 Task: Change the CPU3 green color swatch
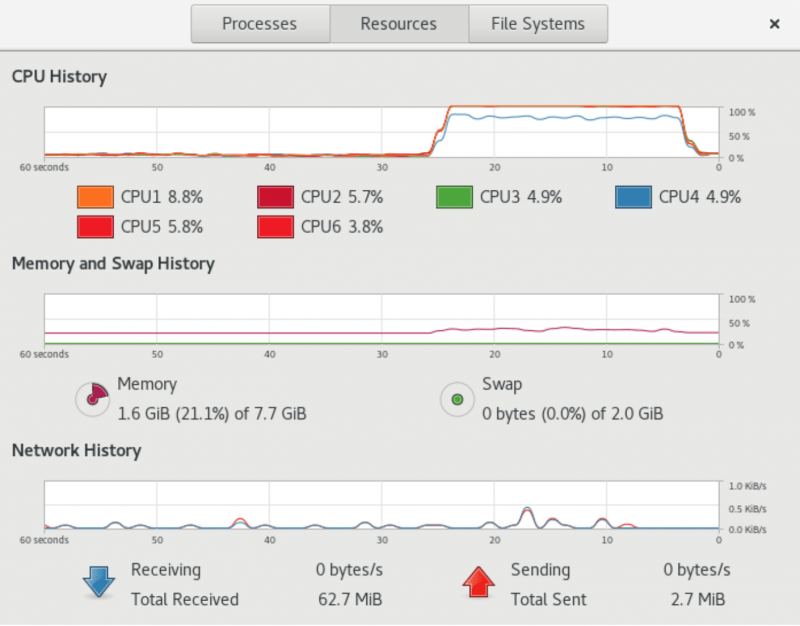coord(455,197)
